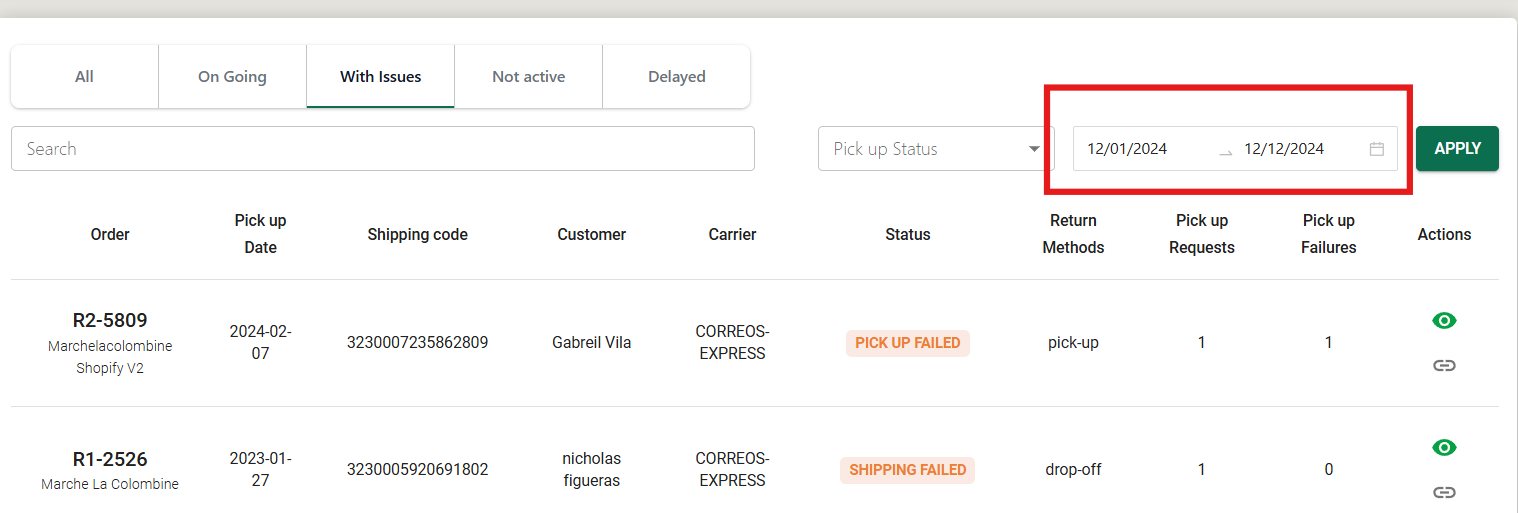Click the PICK UP FAILED status badge
The image size is (1518, 513).
coord(908,343)
